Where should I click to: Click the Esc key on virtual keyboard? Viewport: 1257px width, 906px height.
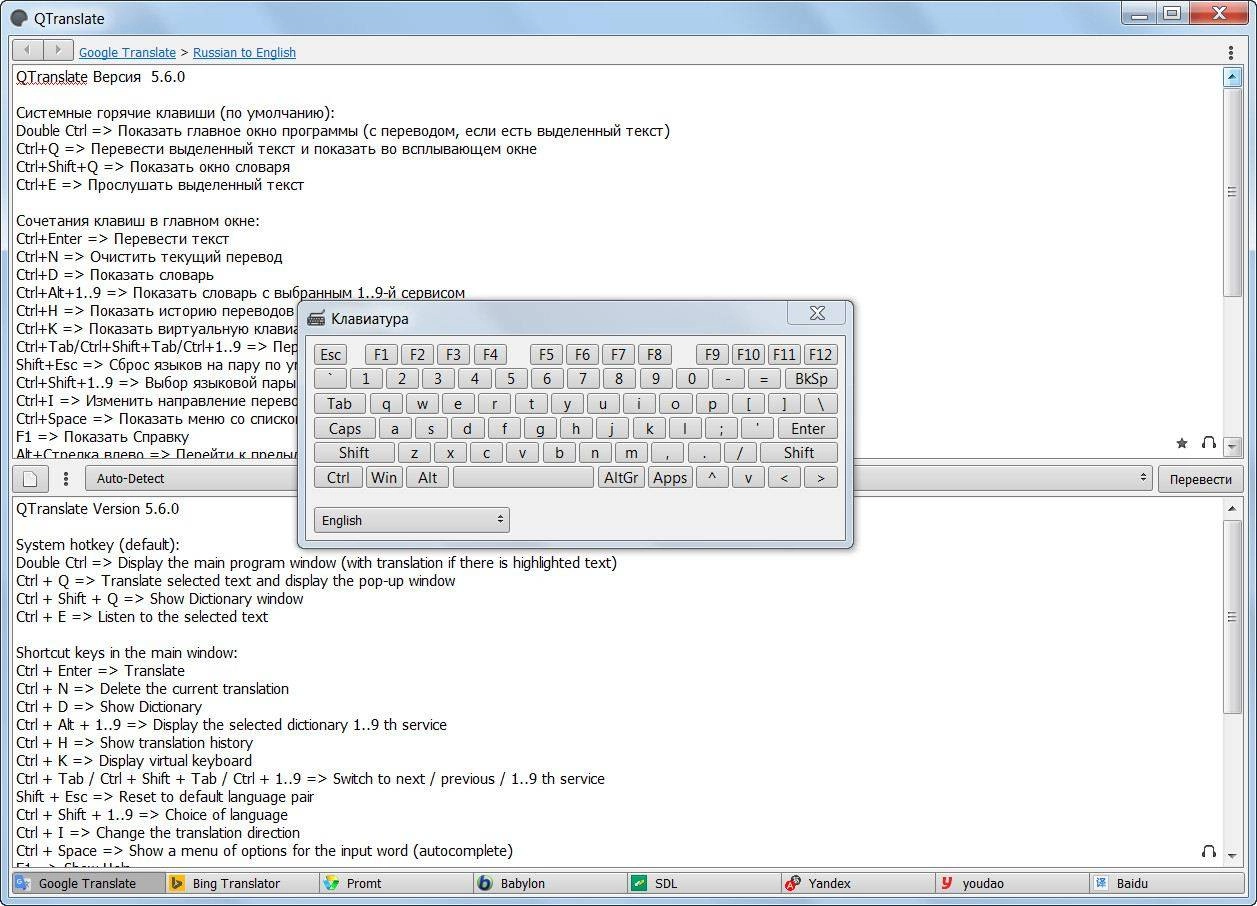[330, 354]
